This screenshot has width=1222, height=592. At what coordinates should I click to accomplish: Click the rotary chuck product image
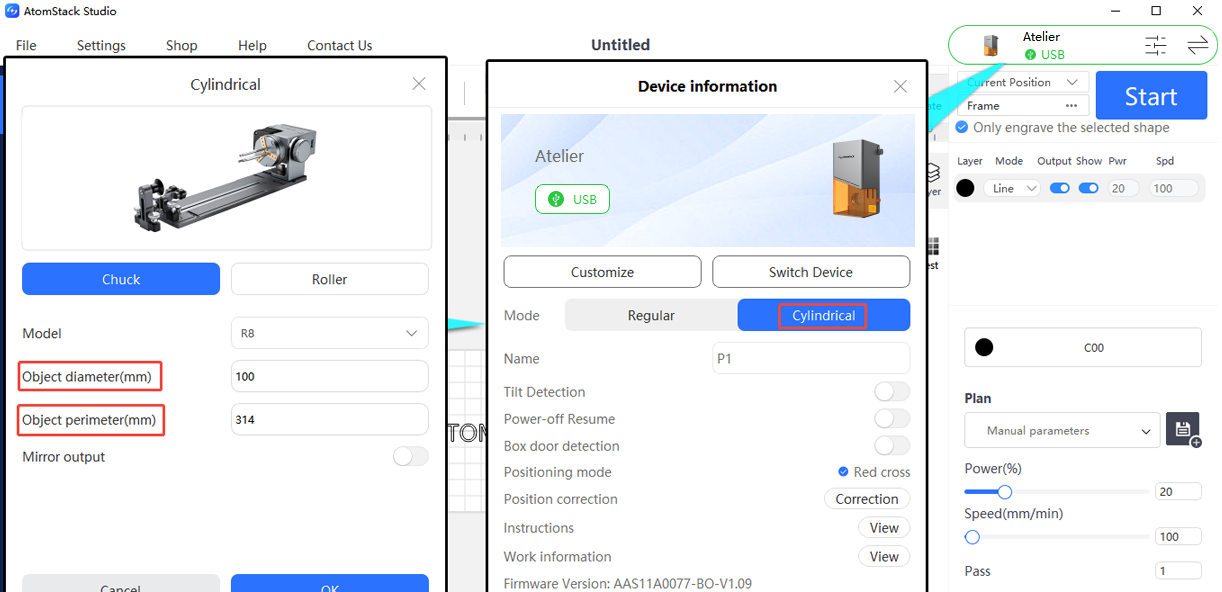click(225, 177)
